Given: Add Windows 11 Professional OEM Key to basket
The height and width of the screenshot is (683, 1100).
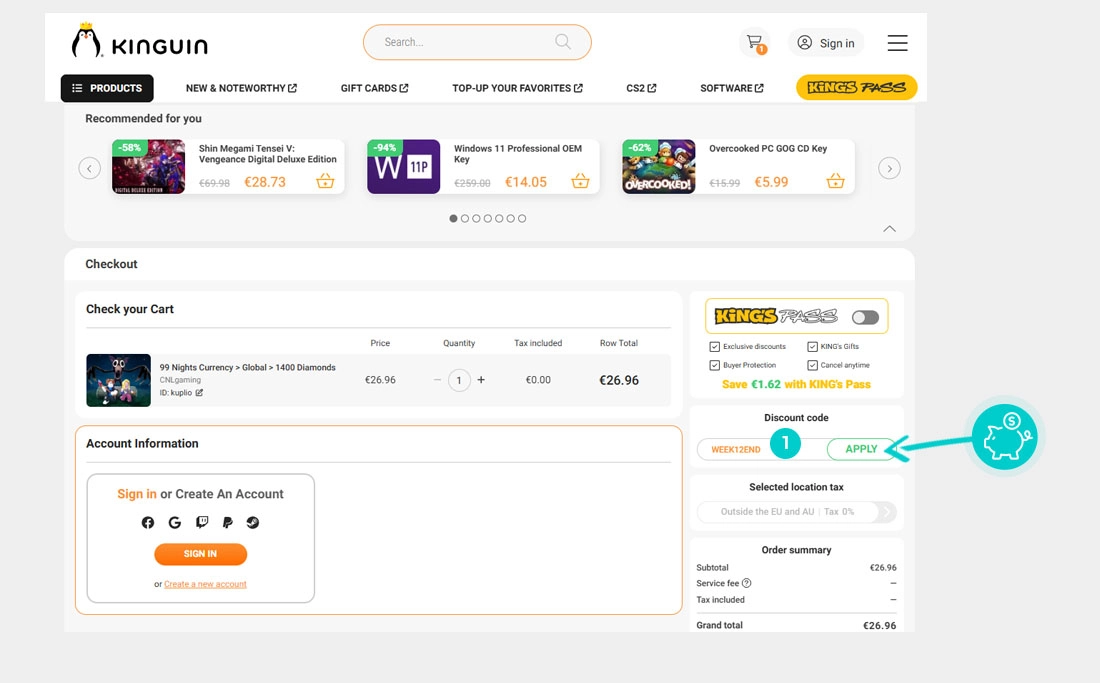Looking at the screenshot, I should click(580, 181).
